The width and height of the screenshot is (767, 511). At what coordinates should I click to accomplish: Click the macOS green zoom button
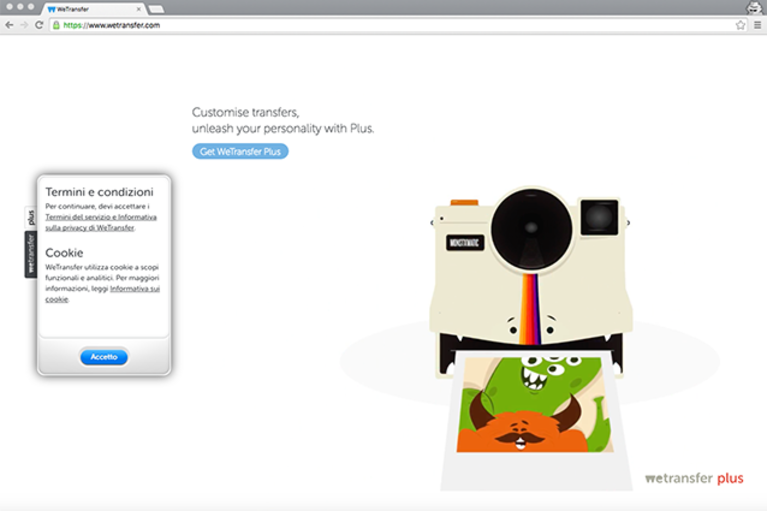pos(31,7)
